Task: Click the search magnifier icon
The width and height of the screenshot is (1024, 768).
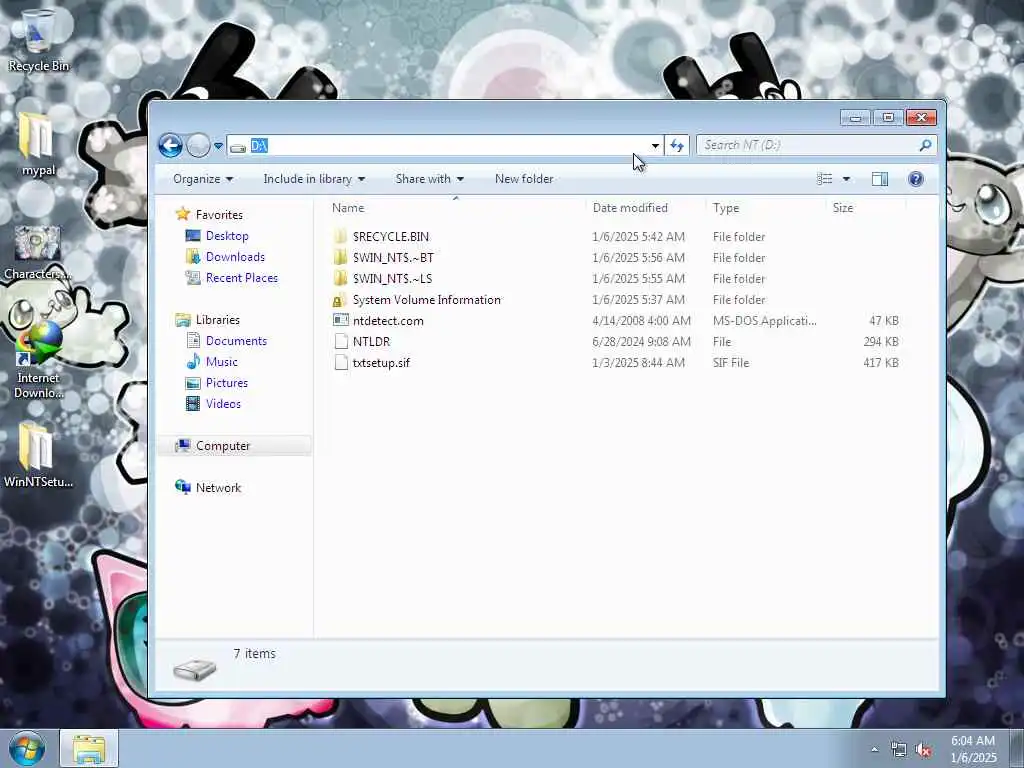Action: (925, 145)
